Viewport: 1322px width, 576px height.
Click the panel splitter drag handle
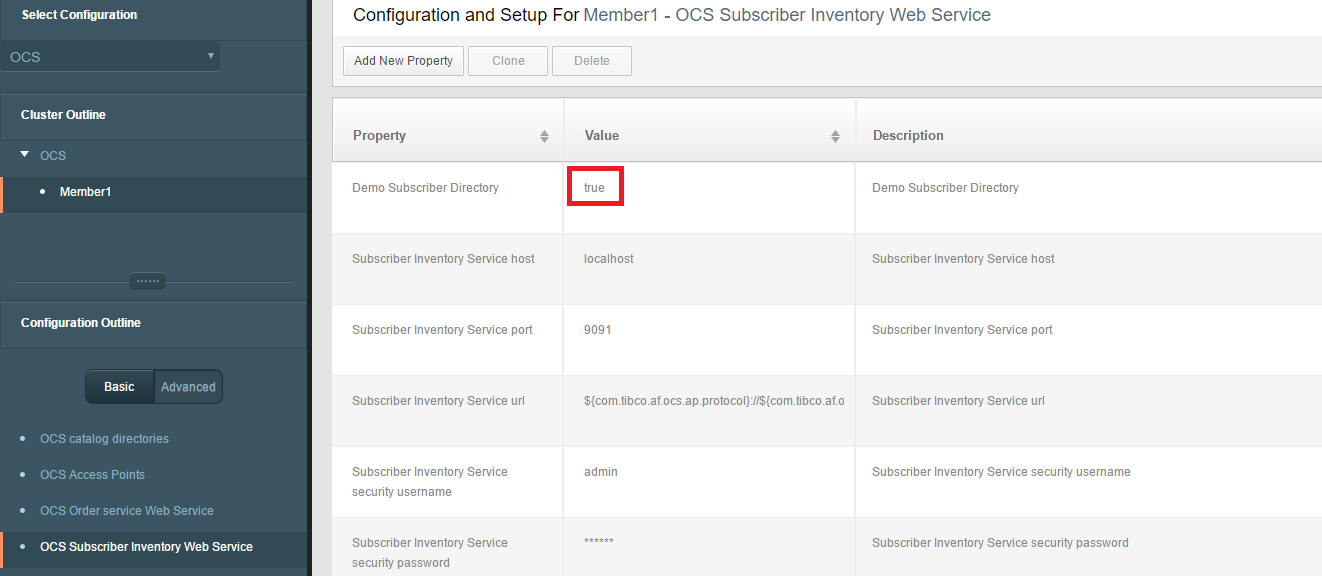[x=148, y=281]
